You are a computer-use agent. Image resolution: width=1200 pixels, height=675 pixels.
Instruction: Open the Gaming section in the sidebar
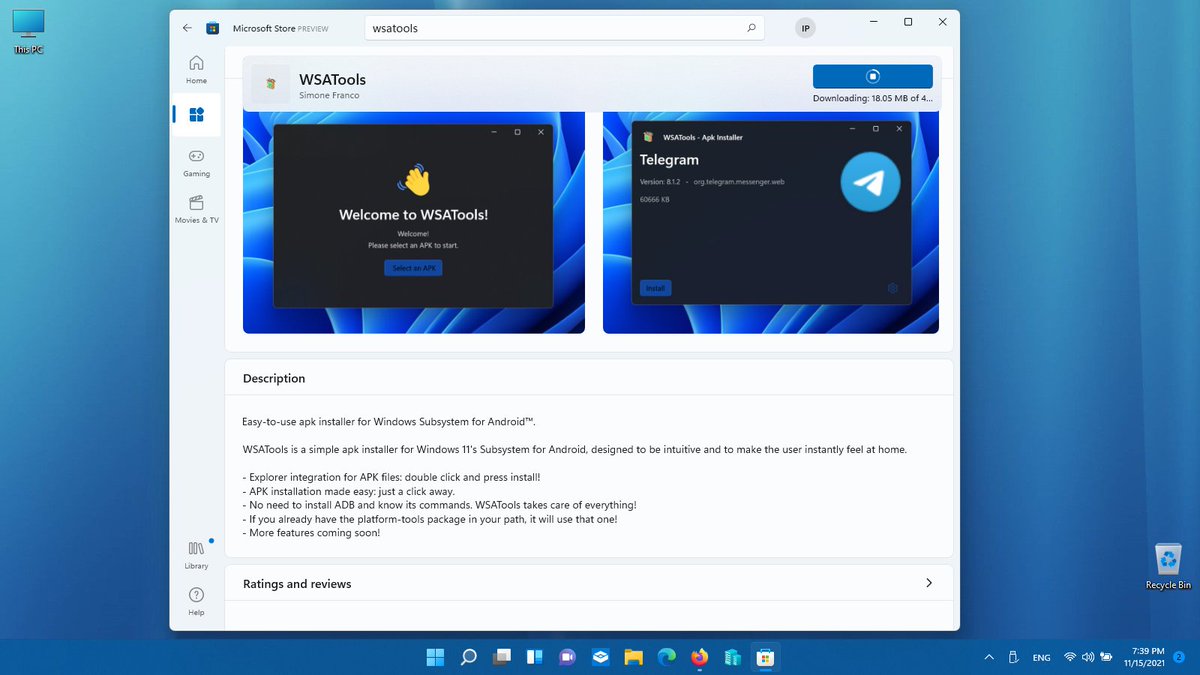[196, 162]
